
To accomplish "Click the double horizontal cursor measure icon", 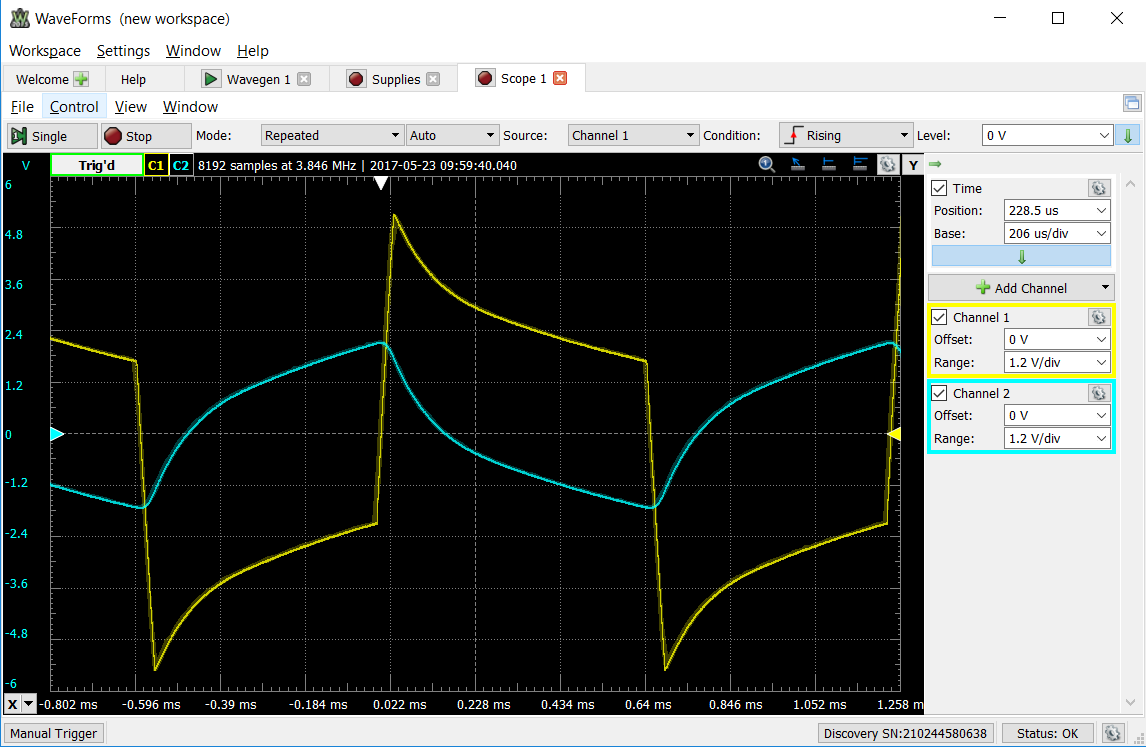I will [x=860, y=164].
